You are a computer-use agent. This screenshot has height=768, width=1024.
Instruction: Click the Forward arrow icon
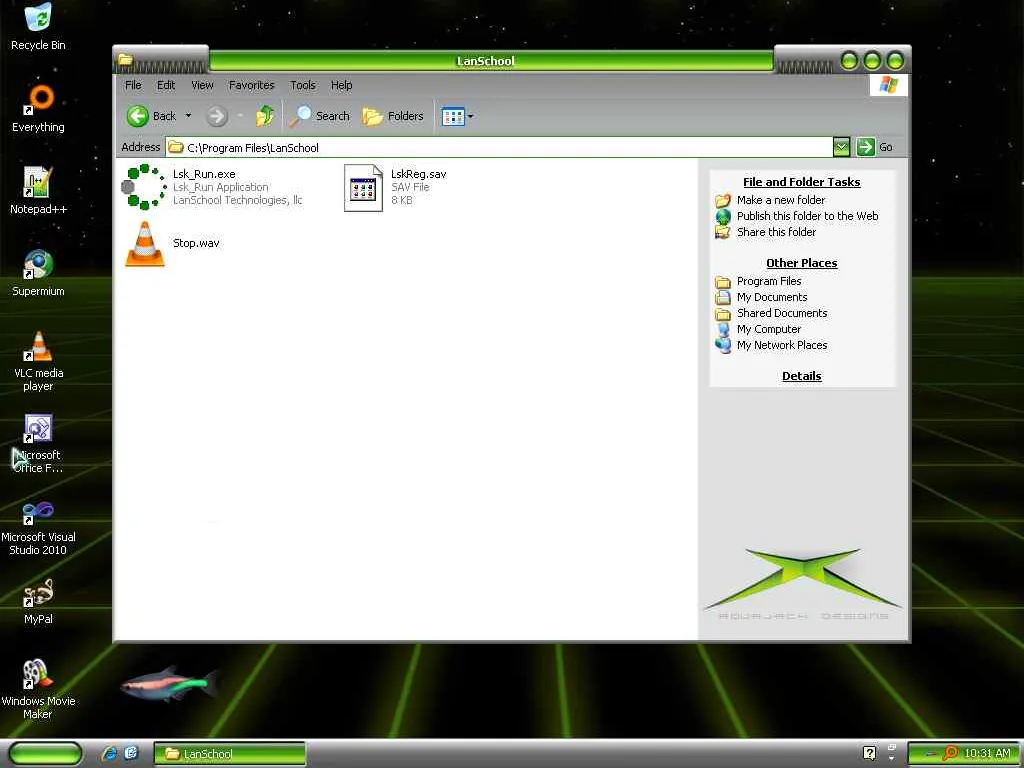click(216, 116)
